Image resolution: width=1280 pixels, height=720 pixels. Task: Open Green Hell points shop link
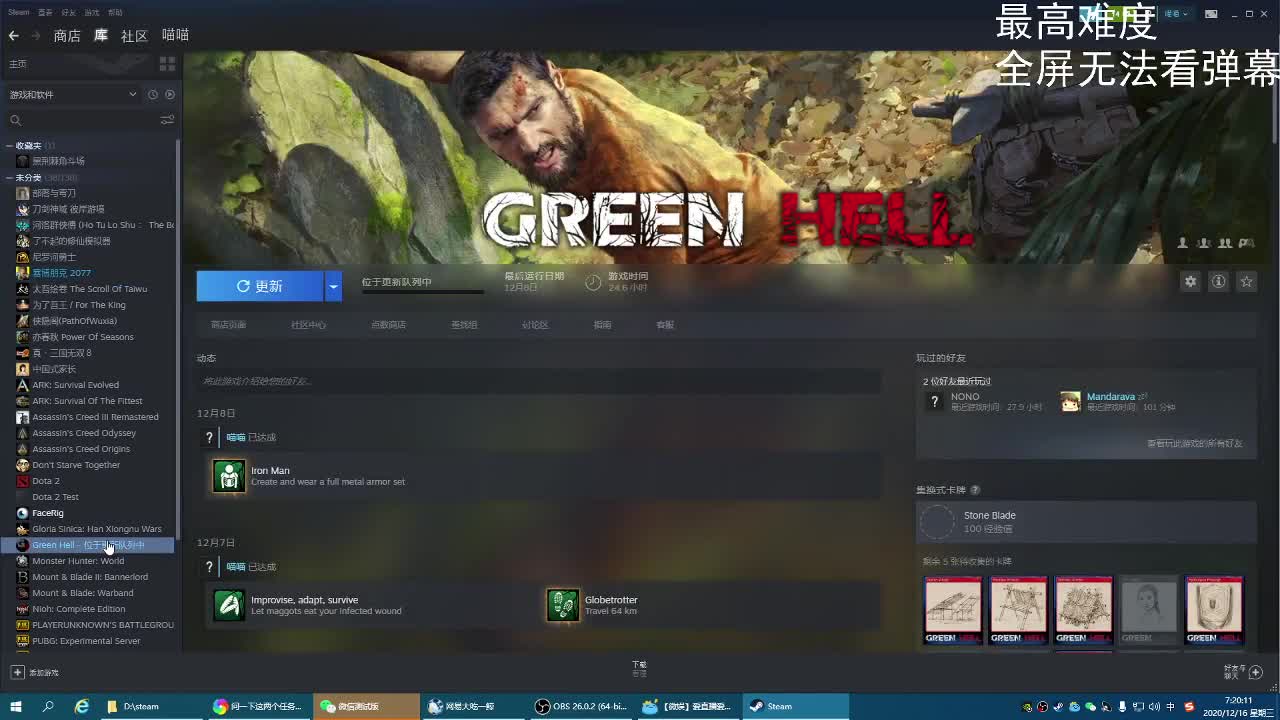tap(388, 325)
